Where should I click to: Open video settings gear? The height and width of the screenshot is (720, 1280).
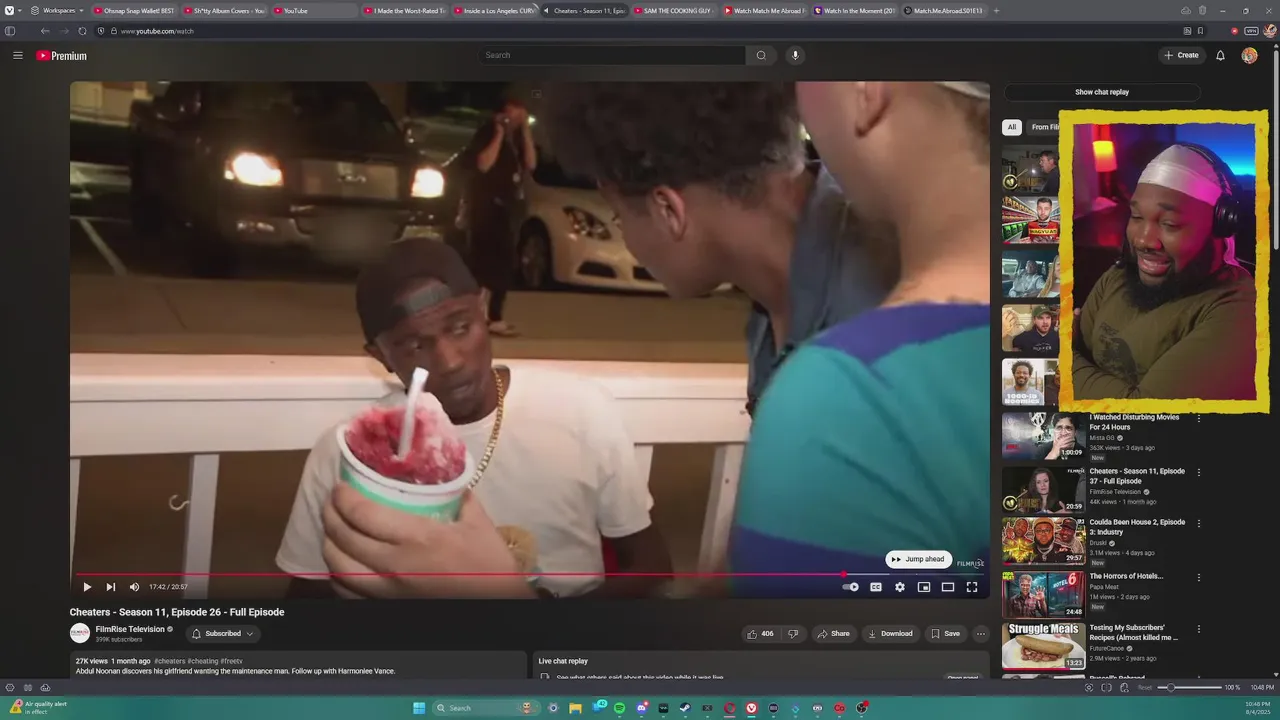pos(900,587)
